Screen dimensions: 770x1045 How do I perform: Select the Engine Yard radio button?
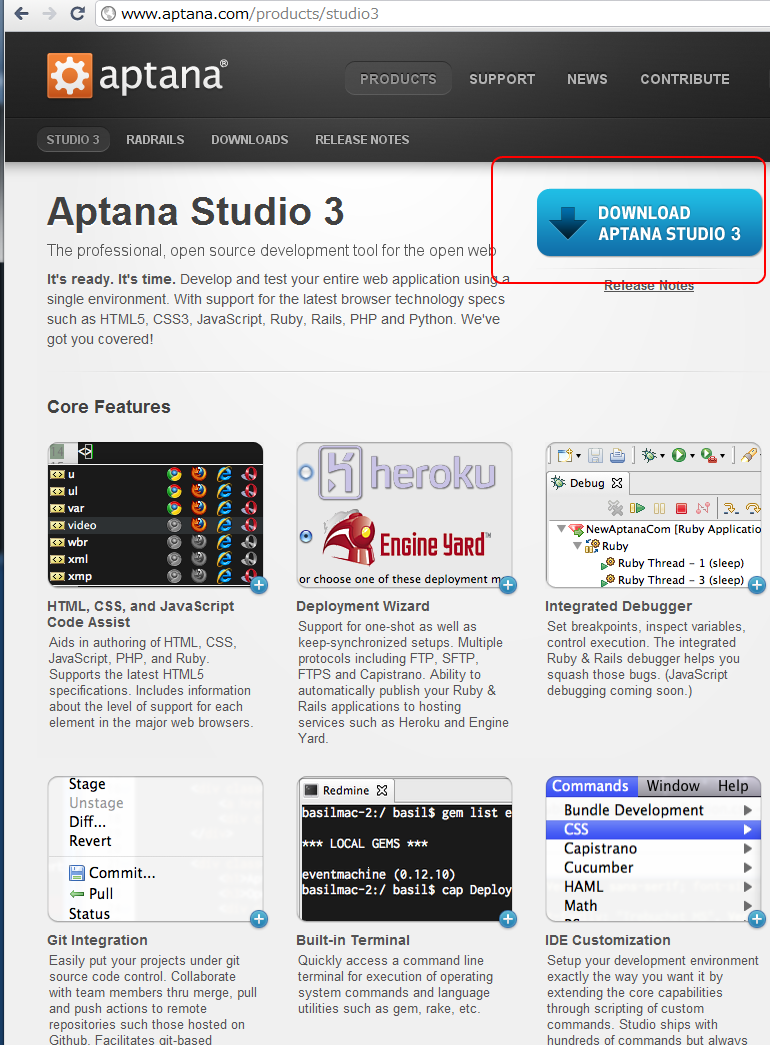tap(306, 536)
